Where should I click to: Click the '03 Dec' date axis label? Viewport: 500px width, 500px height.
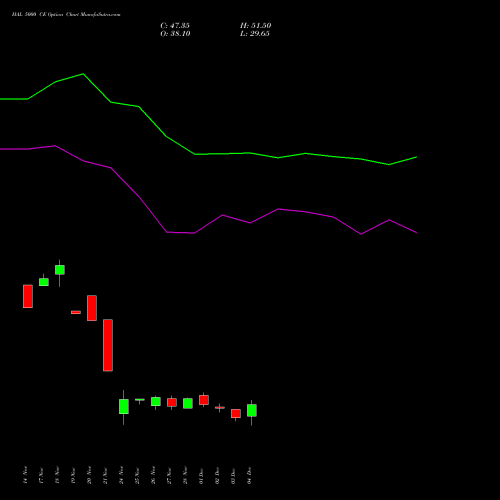coord(233,475)
